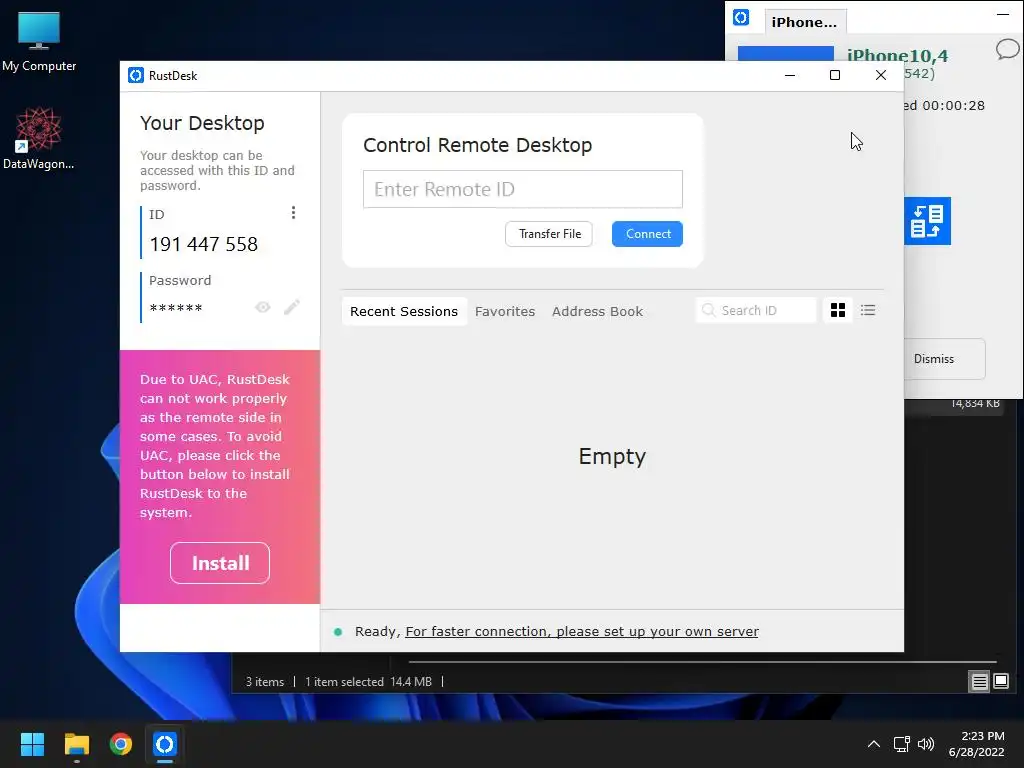Minimize the RustDesk window

pos(790,76)
